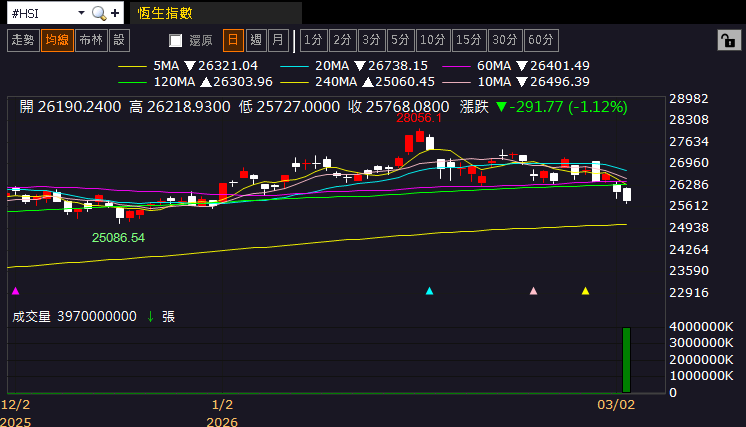Choose the 15分 interval
This screenshot has width=746, height=427.
point(469,40)
